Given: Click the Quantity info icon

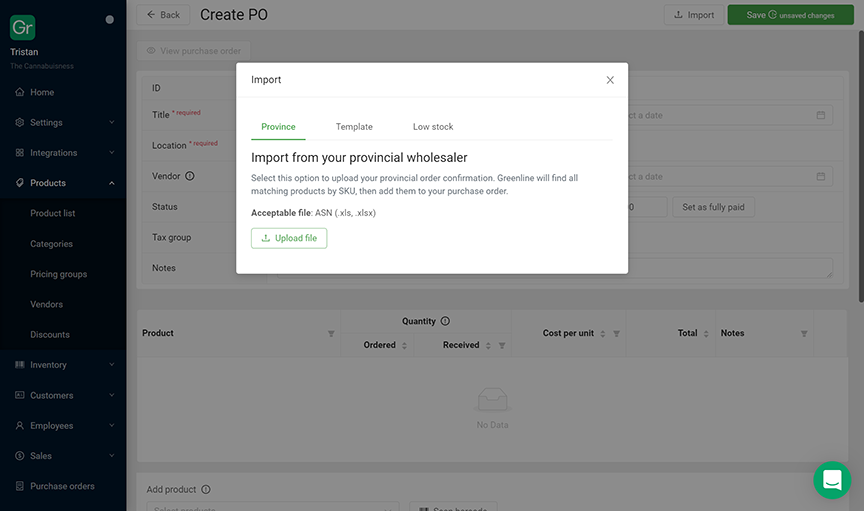Looking at the screenshot, I should (x=445, y=321).
